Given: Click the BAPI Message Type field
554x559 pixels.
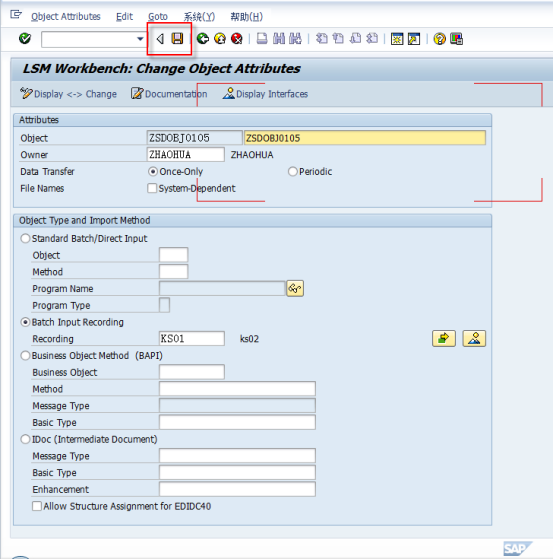Looking at the screenshot, I should coord(237,405).
